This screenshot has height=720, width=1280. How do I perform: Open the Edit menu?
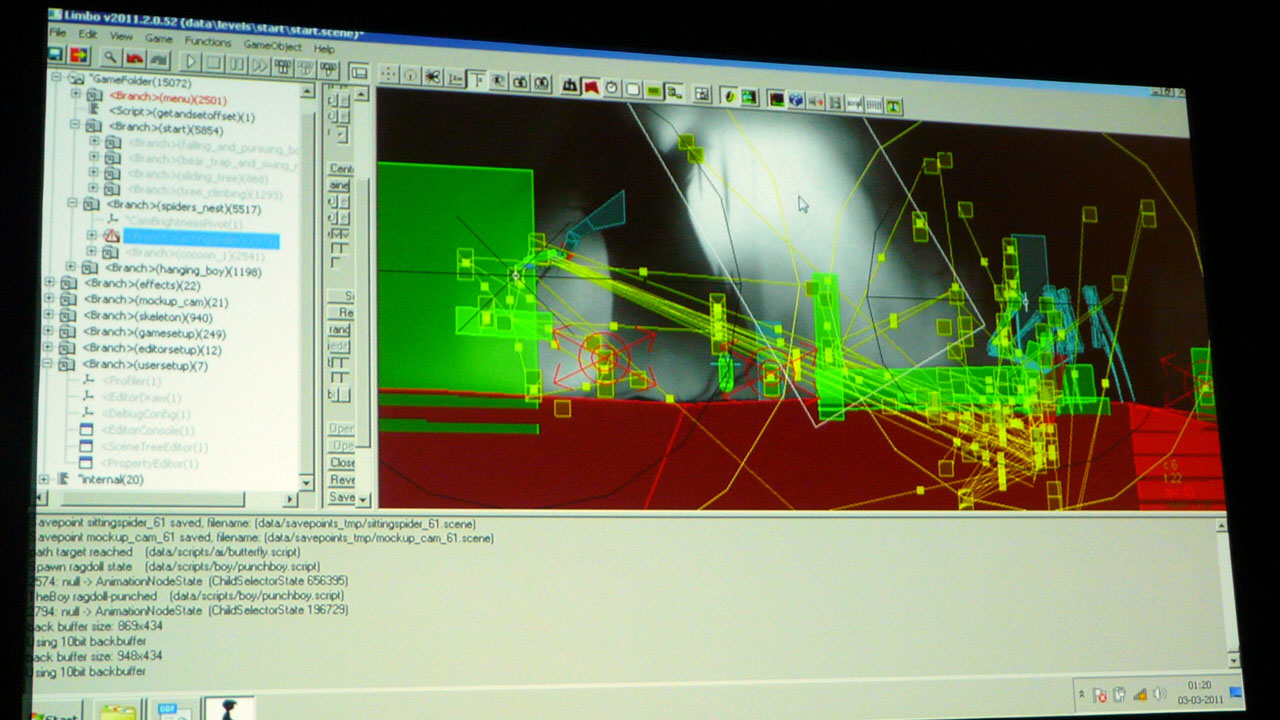pos(88,35)
